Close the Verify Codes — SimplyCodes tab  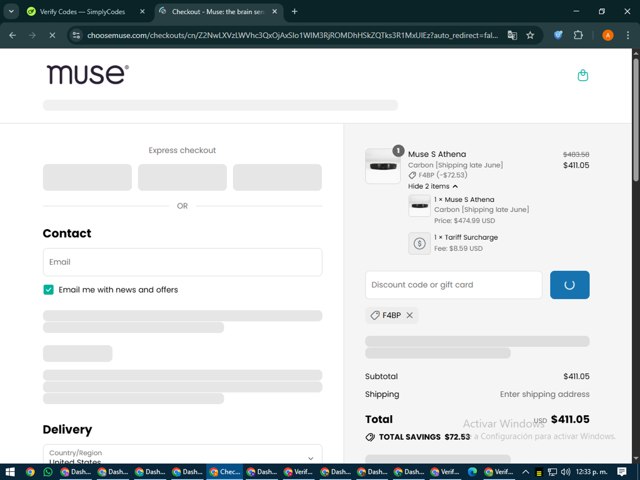pos(142,12)
